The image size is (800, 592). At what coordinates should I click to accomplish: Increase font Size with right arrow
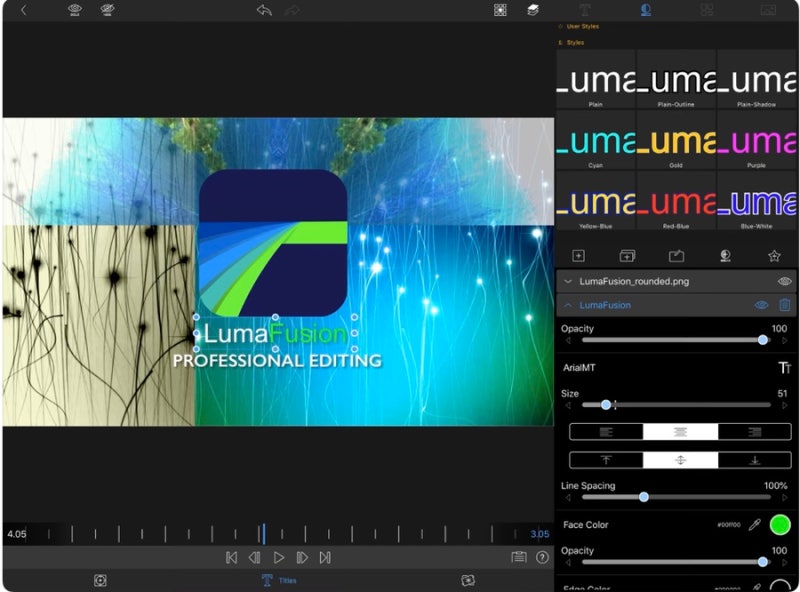[x=785, y=405]
